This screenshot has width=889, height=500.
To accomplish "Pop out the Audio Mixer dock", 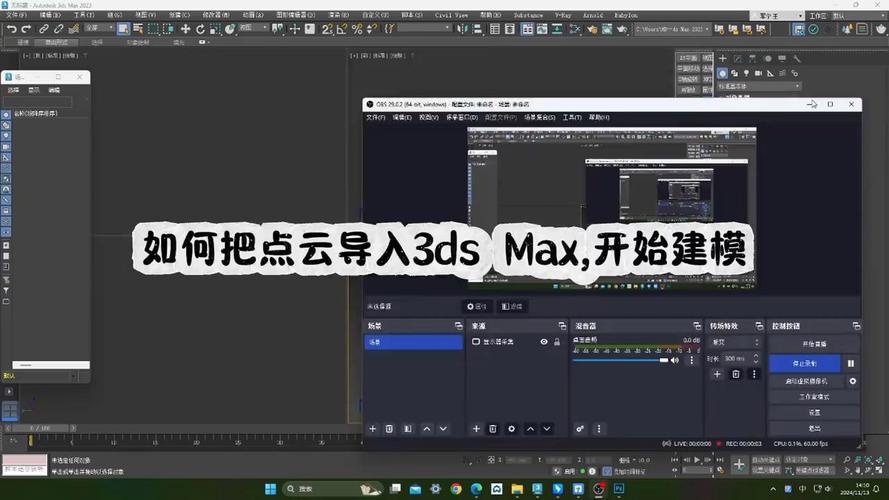I will [697, 326].
